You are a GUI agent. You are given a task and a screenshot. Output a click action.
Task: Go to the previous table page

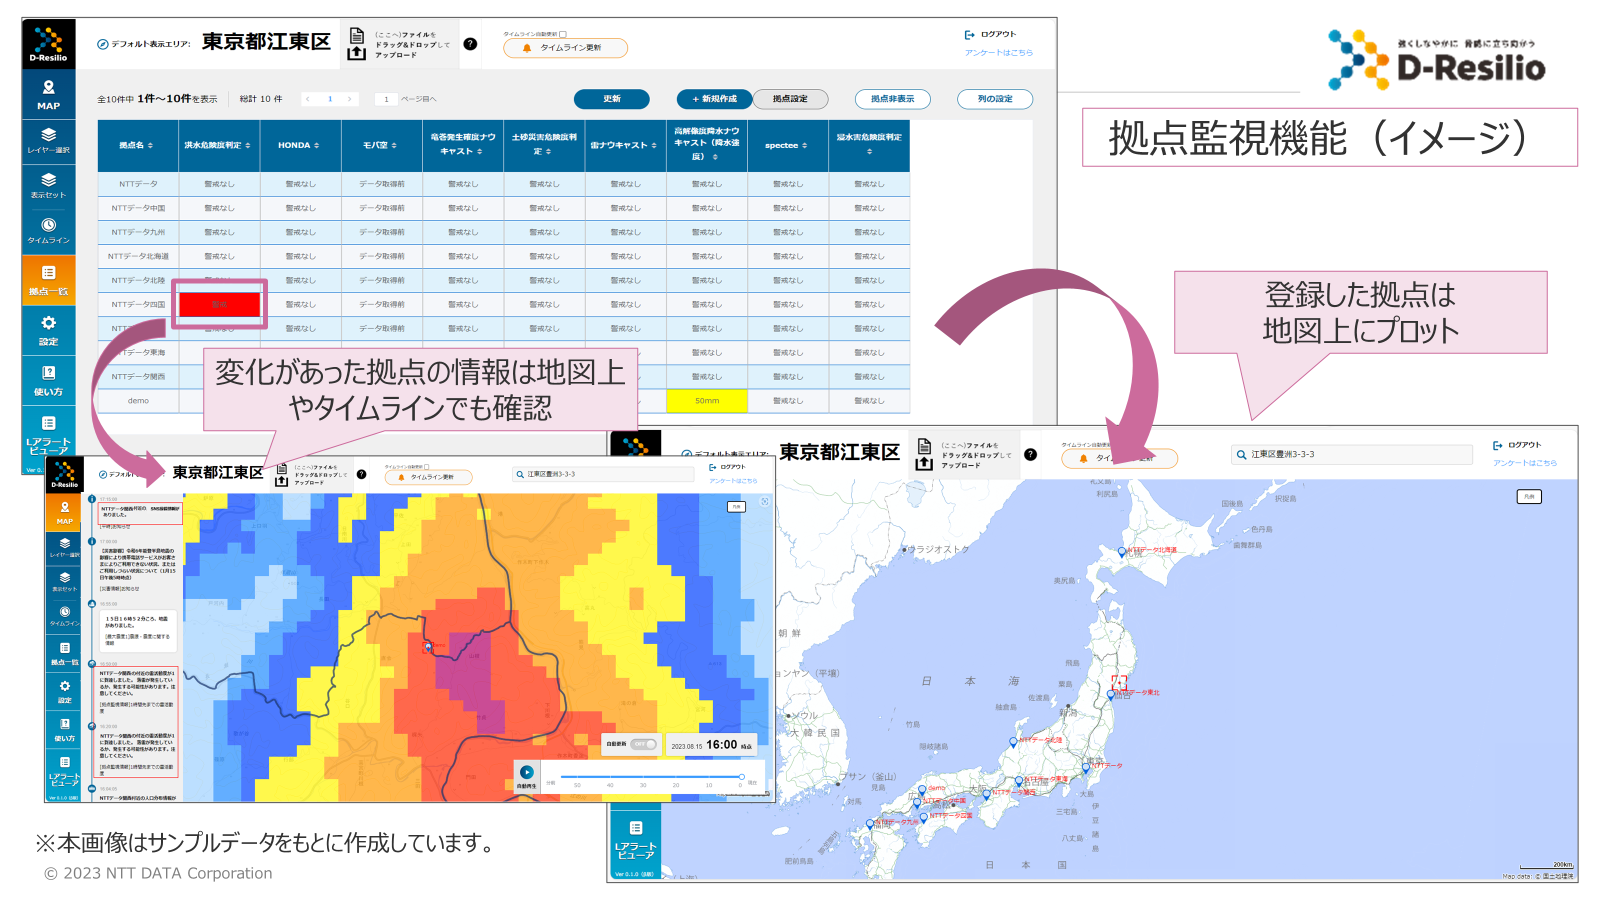click(308, 99)
